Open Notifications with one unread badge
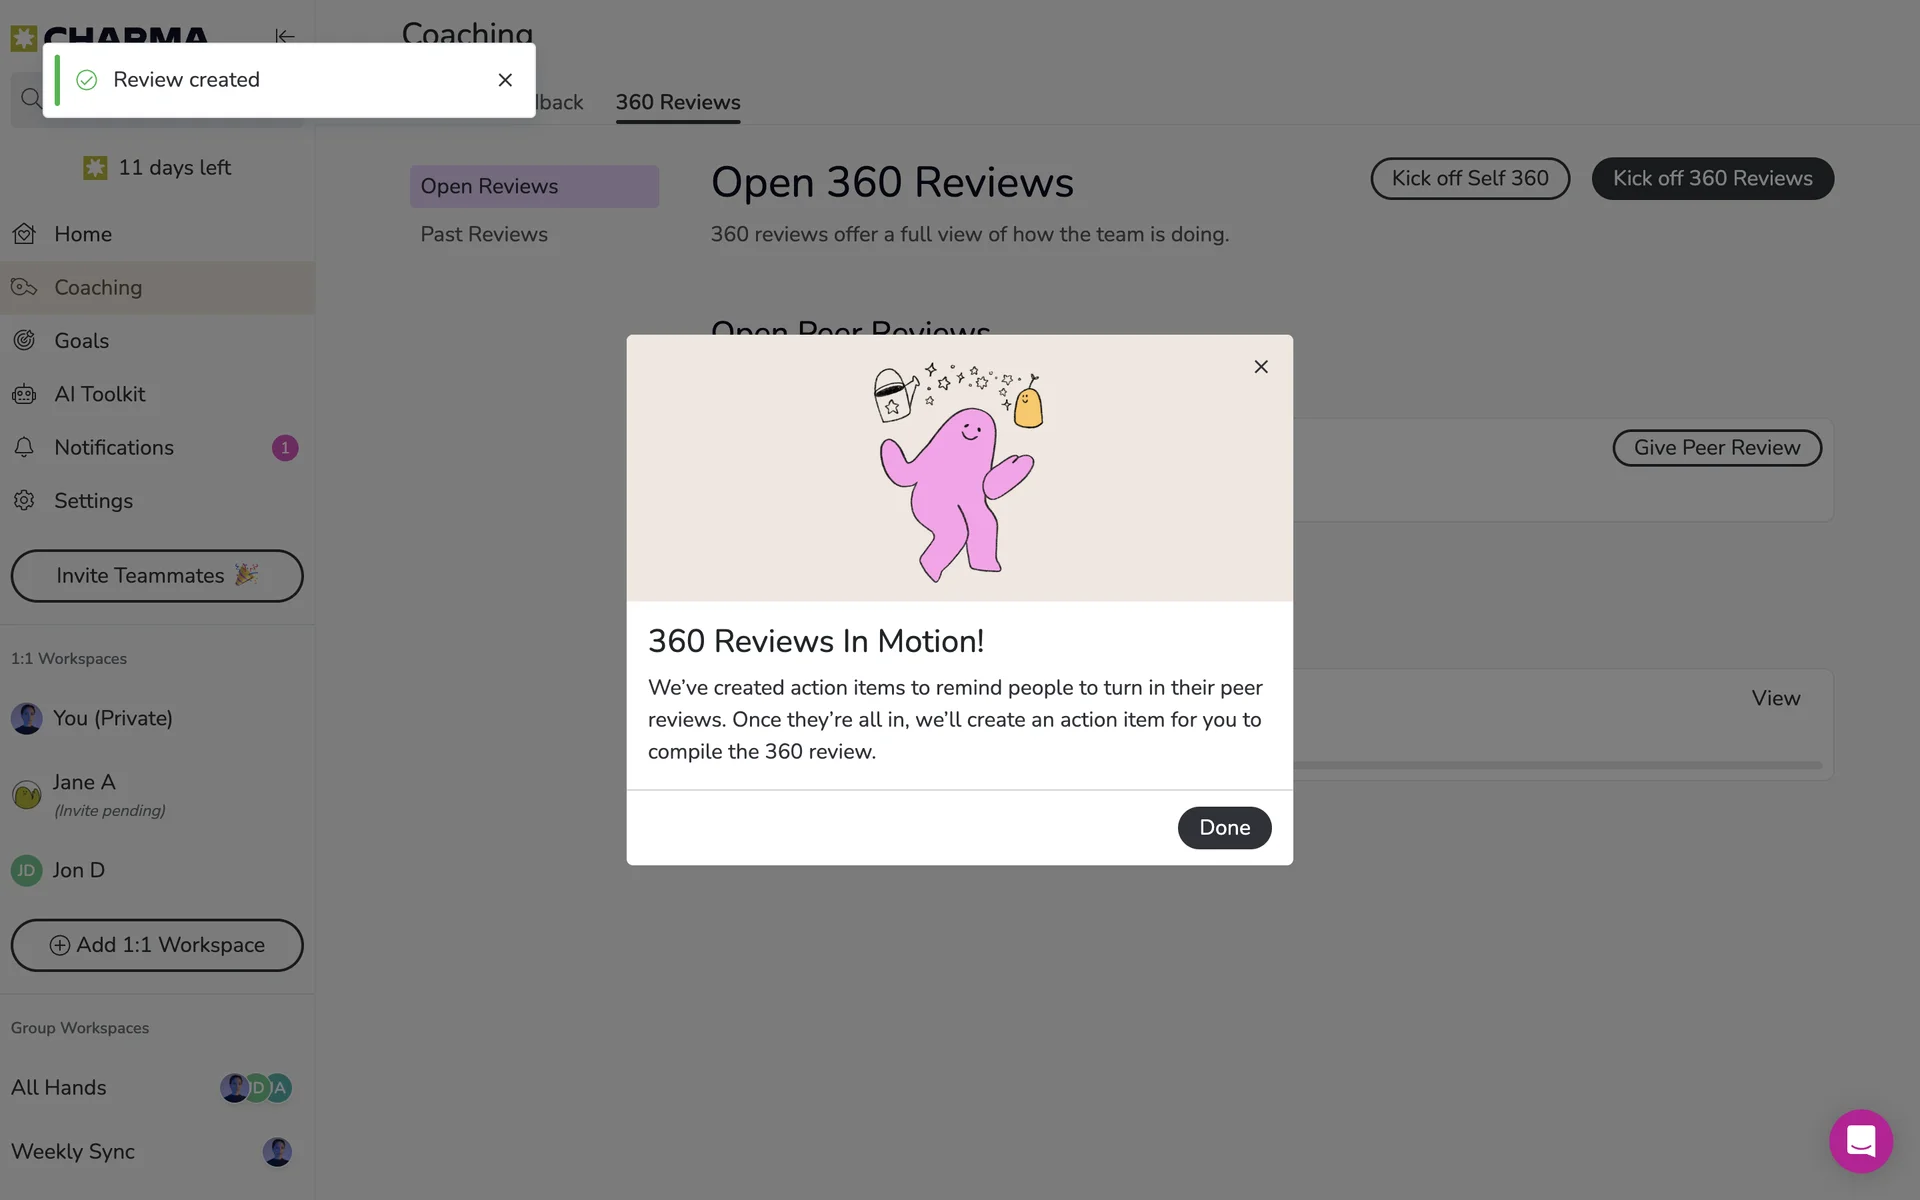Viewport: 1920px width, 1200px height. coord(114,448)
